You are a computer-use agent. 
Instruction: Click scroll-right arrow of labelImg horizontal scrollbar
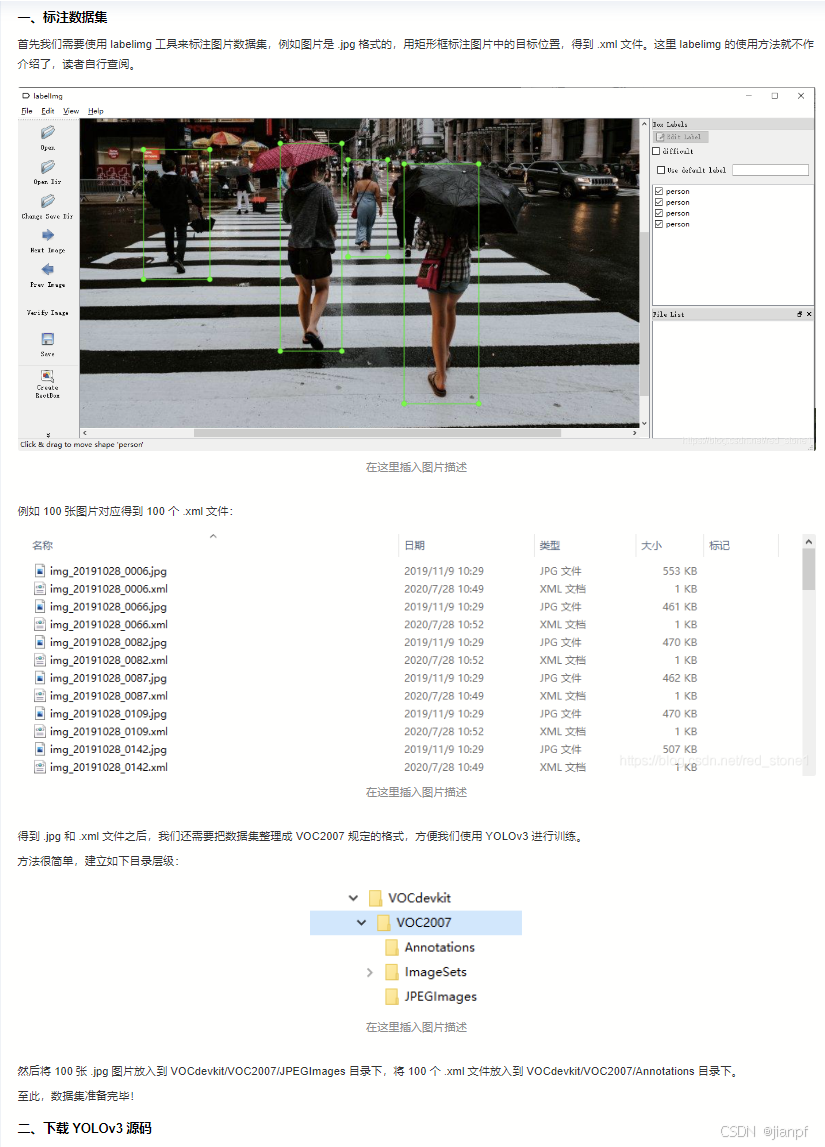tap(634, 433)
